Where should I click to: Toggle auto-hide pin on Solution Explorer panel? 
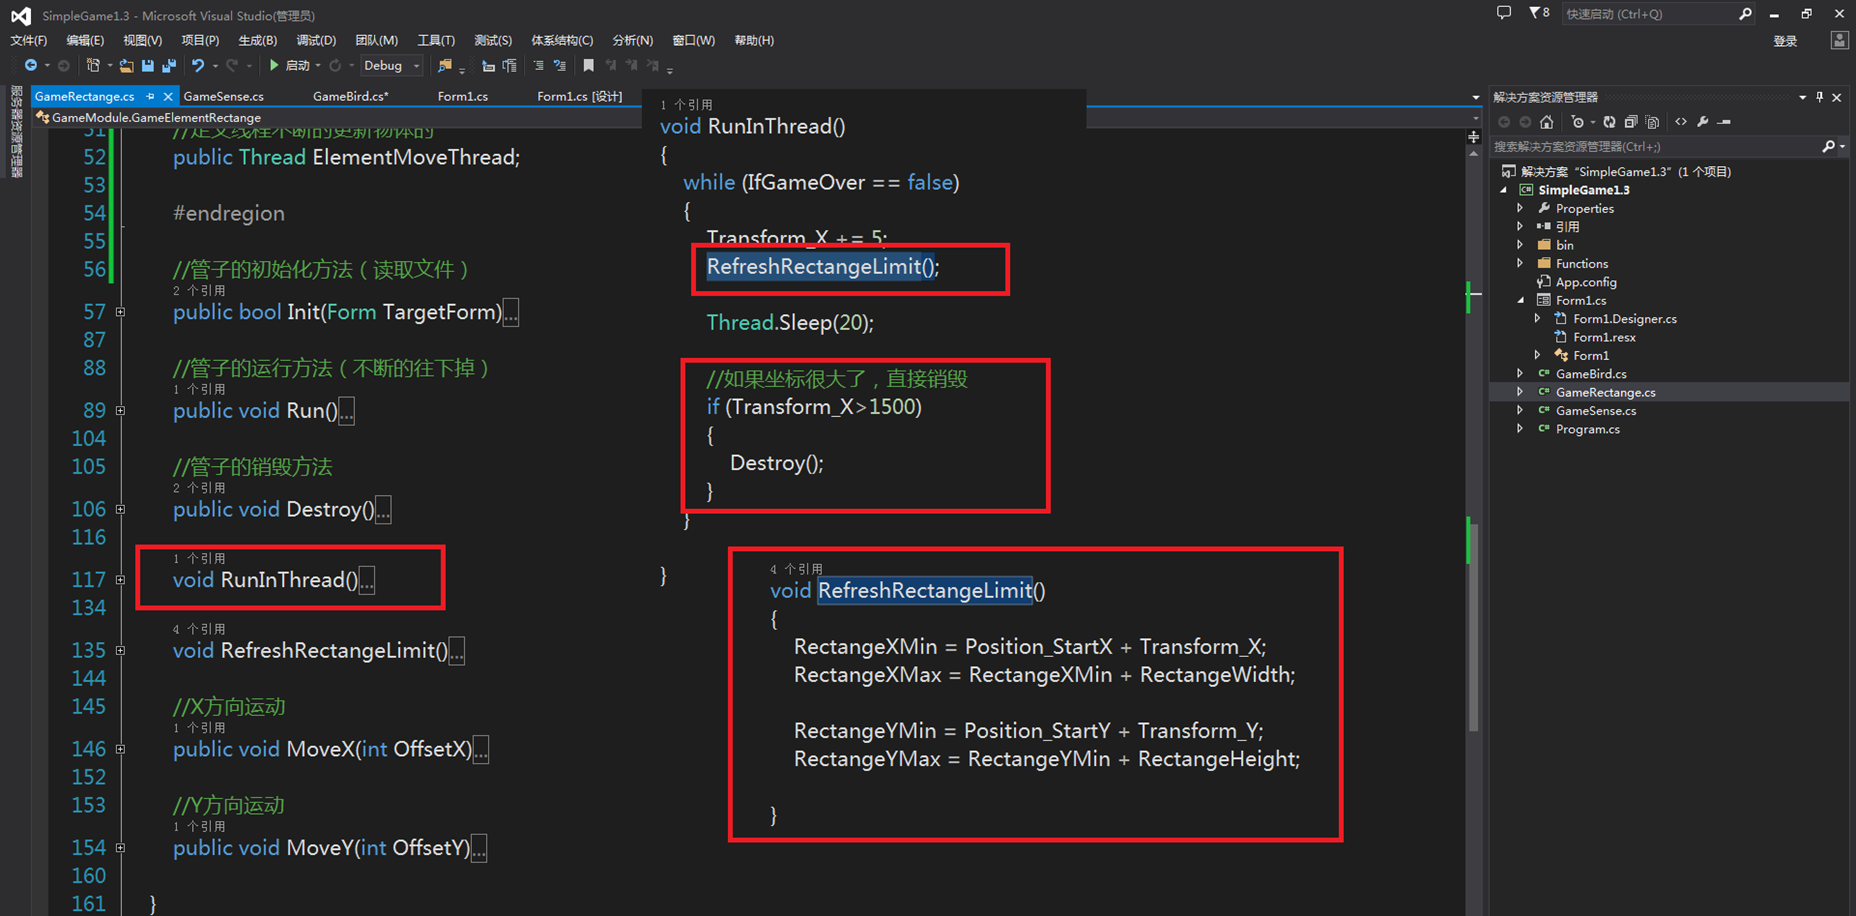click(x=1819, y=97)
